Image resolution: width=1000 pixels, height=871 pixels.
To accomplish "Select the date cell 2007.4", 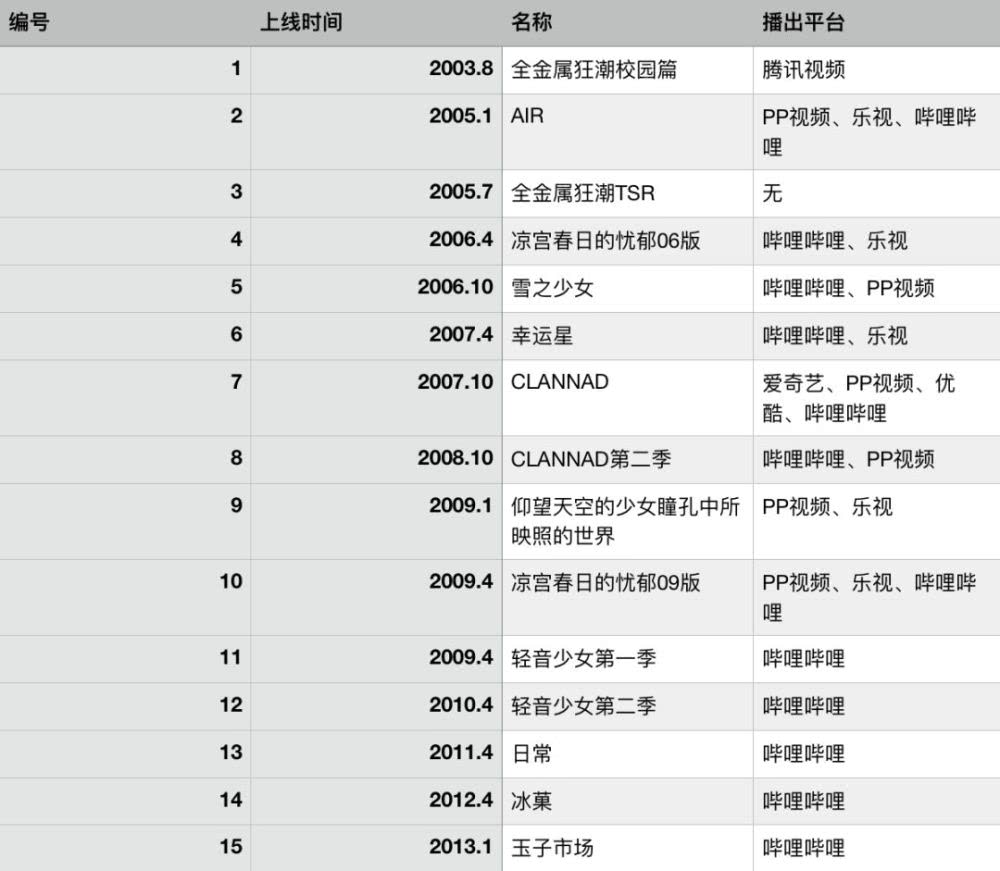I will (x=376, y=336).
